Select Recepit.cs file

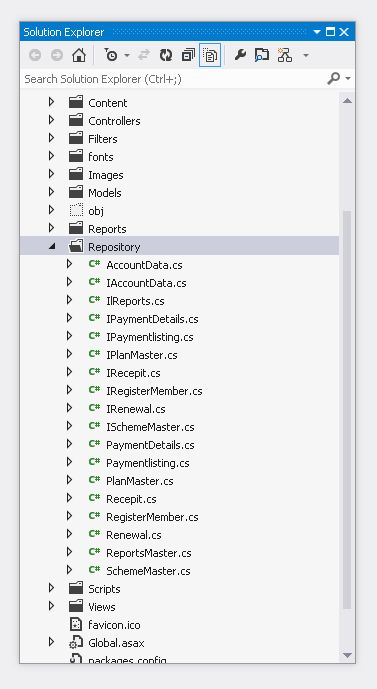pyautogui.click(x=131, y=499)
